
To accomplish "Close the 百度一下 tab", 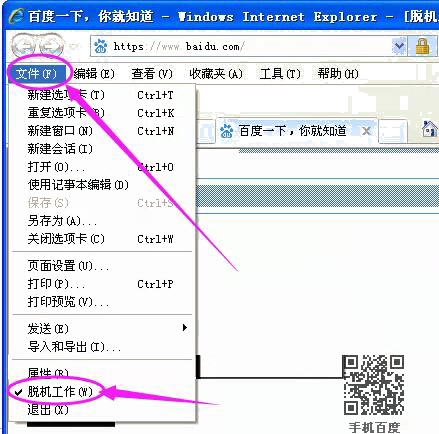I will [x=366, y=131].
